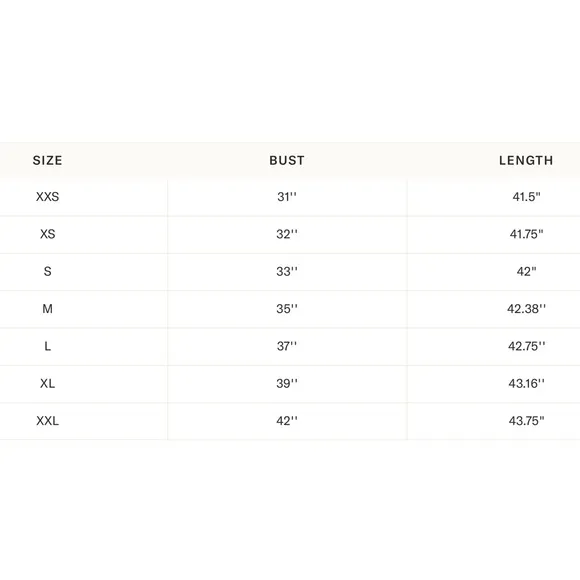Click the 41.75" length value

[526, 234]
